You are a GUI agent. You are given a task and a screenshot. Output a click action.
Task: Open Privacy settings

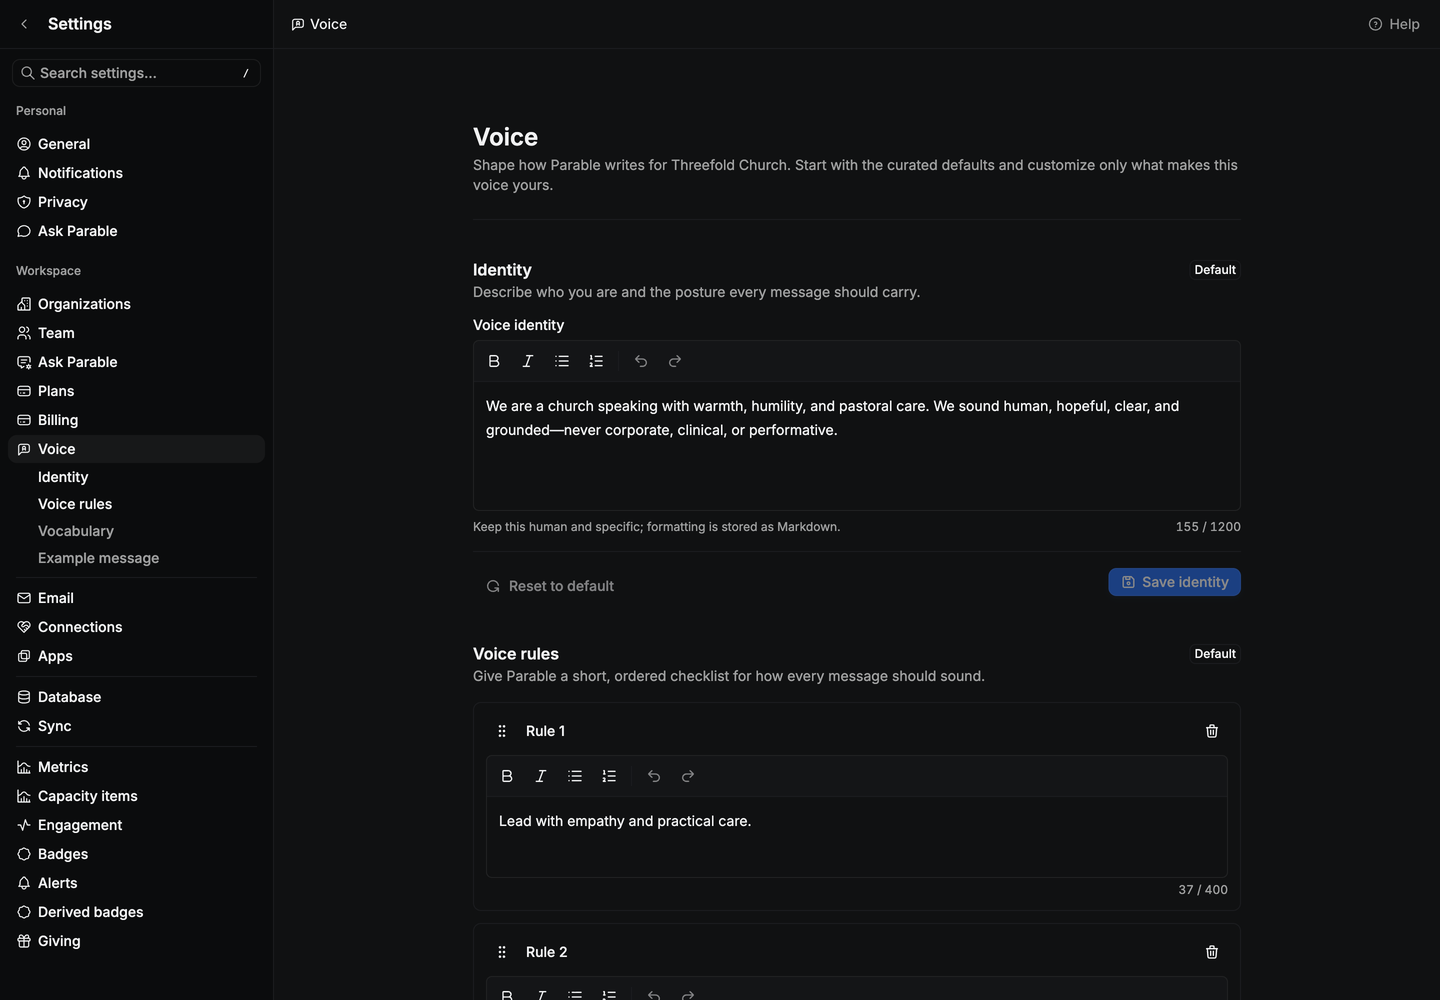click(136, 202)
